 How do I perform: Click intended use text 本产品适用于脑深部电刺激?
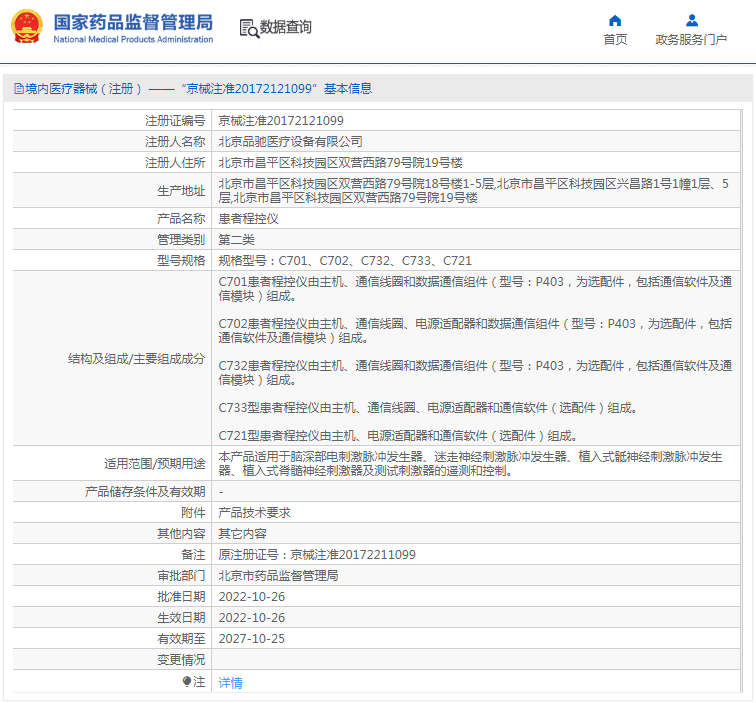pos(471,463)
